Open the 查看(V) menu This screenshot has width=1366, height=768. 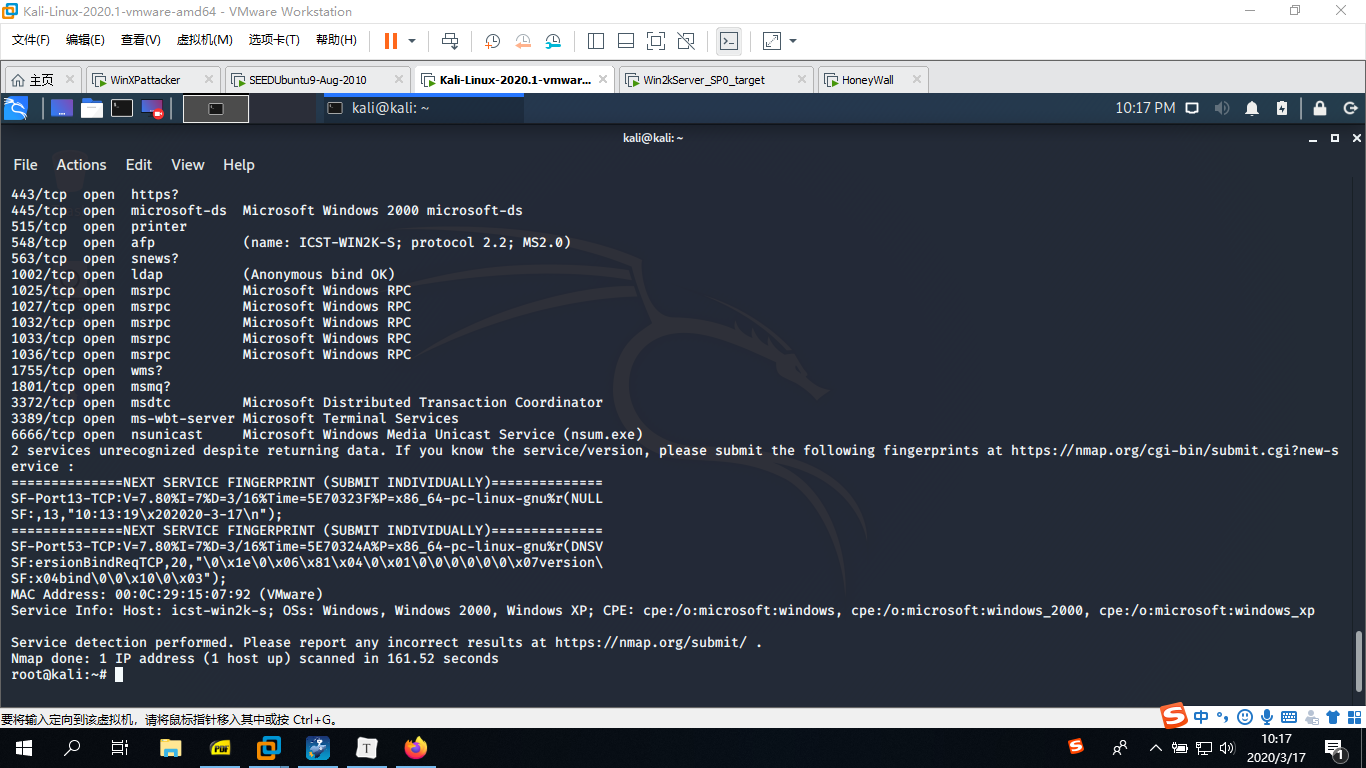coord(140,40)
